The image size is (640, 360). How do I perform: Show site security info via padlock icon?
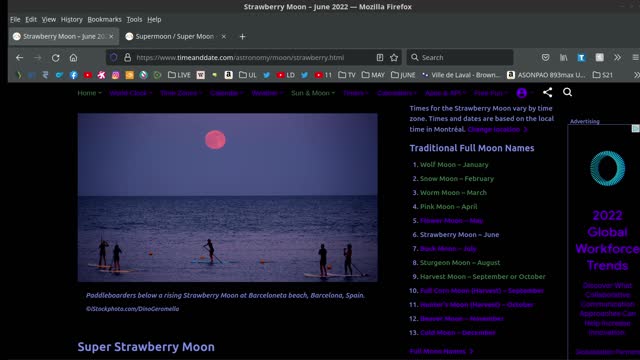pos(127,58)
